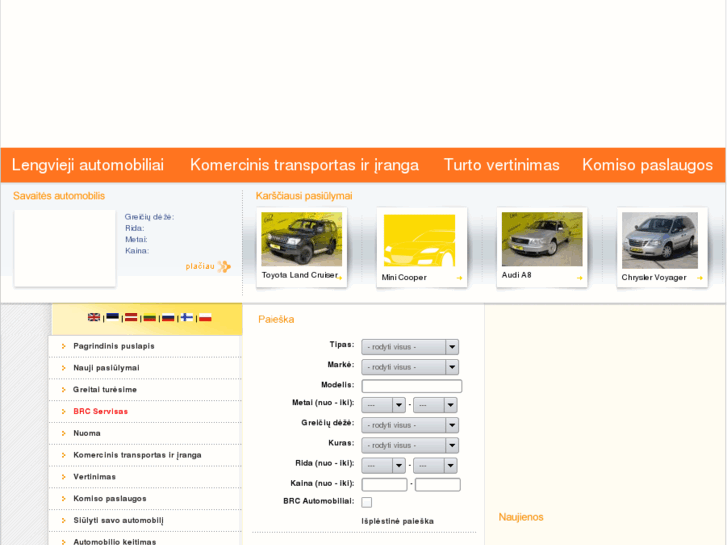Open Nuoma sidebar link
Viewport: 727px width, 545px height.
[x=87, y=433]
